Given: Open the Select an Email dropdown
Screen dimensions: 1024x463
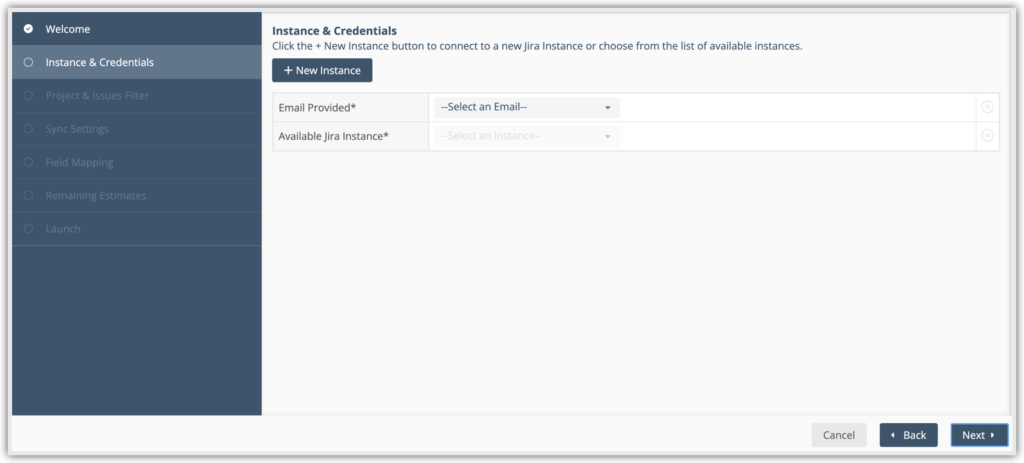Looking at the screenshot, I should click(x=526, y=107).
